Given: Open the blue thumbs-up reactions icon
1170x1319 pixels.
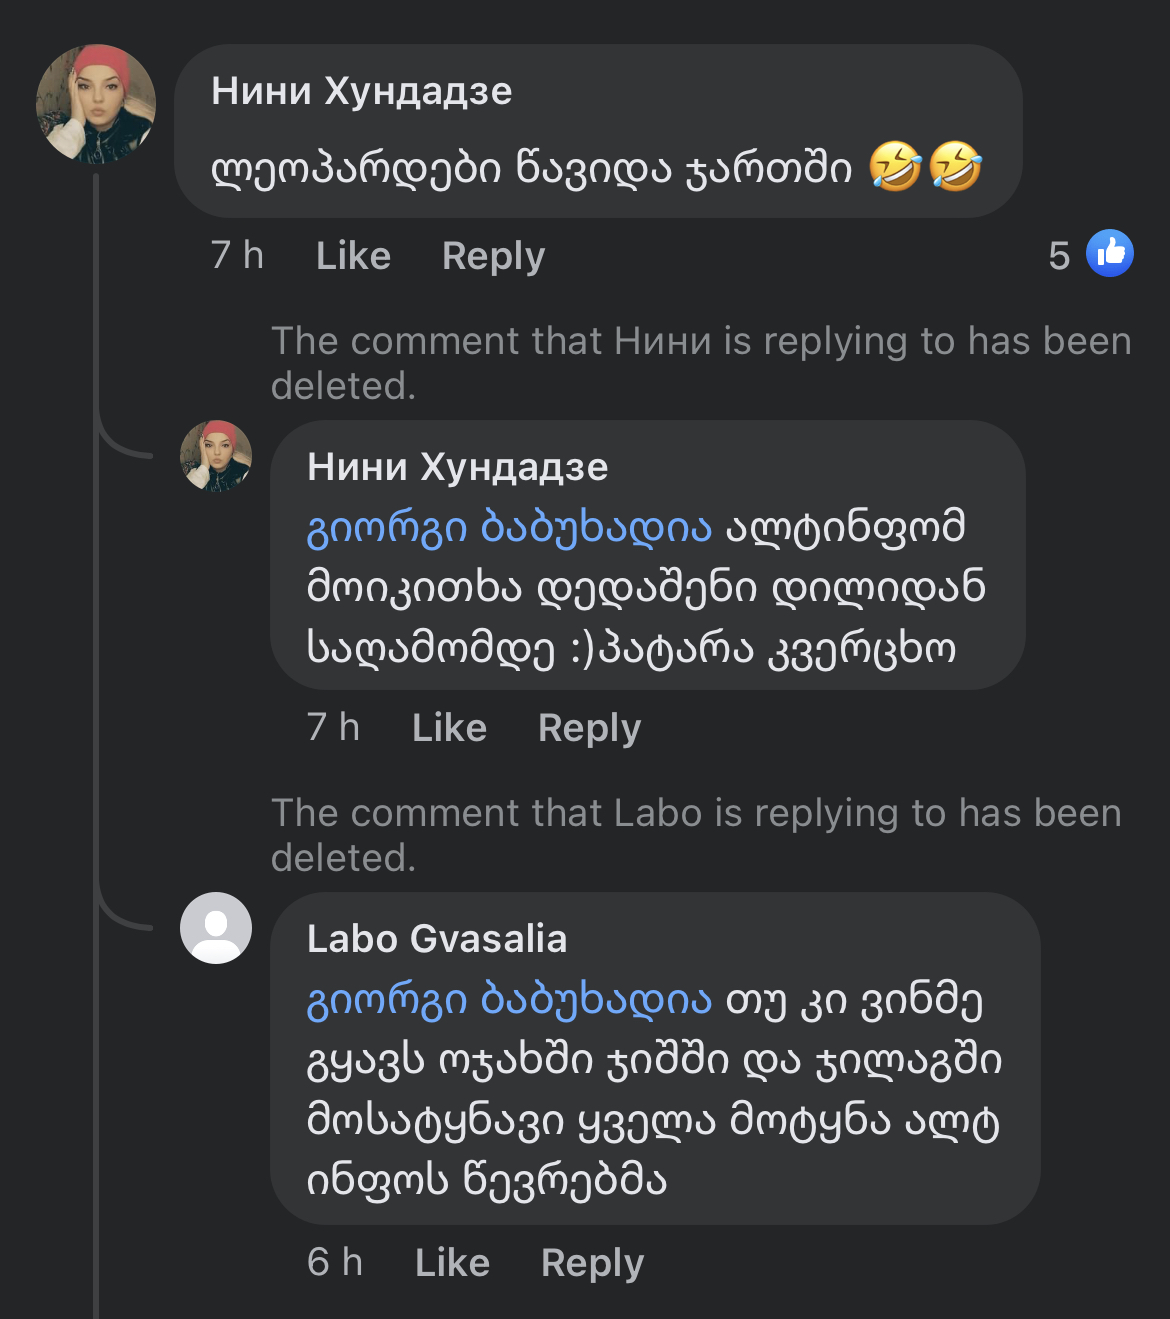Looking at the screenshot, I should (1110, 253).
